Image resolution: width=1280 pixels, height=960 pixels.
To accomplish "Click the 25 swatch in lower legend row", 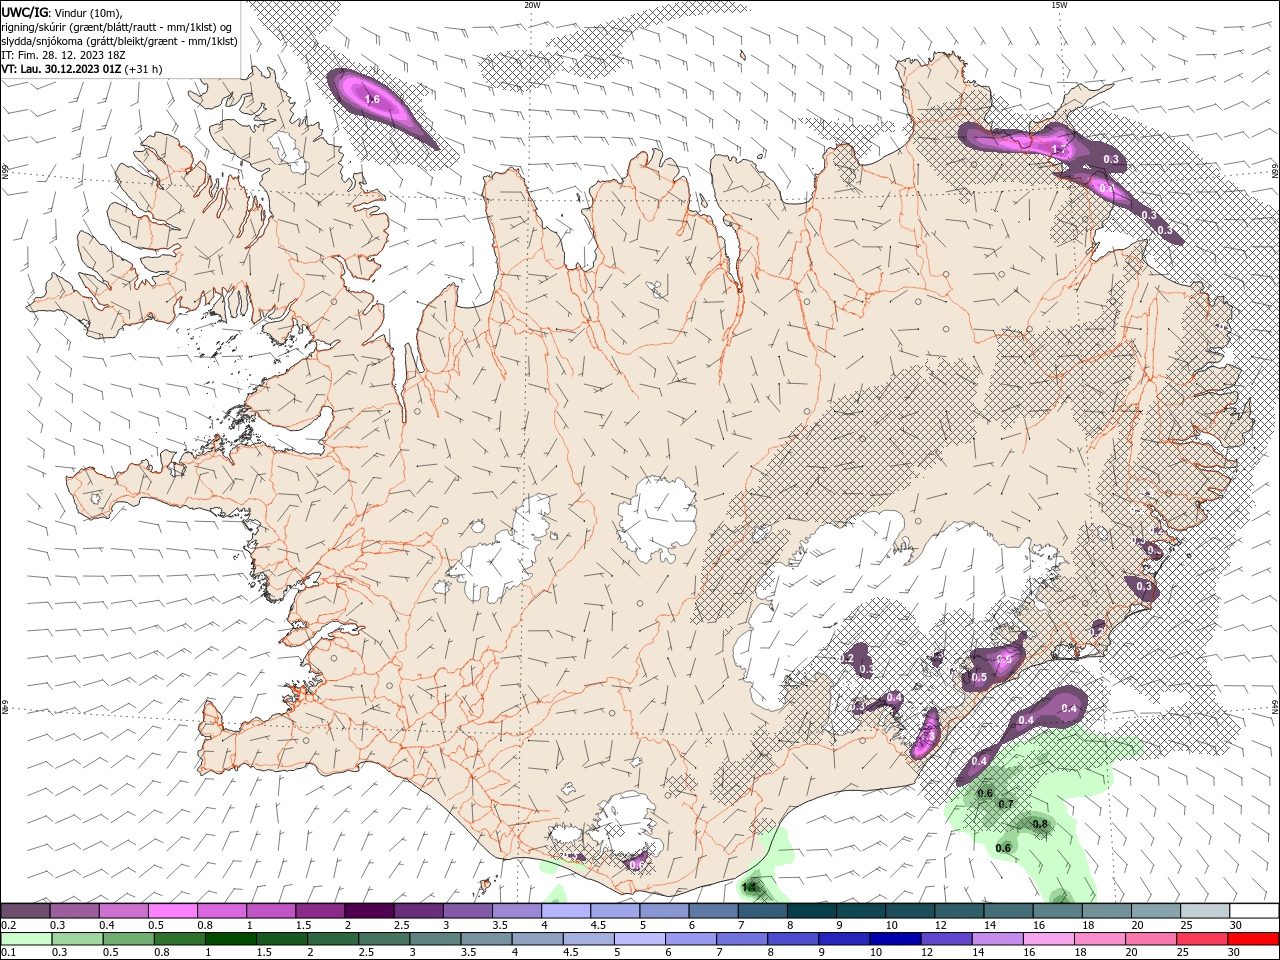I will pos(1203,939).
